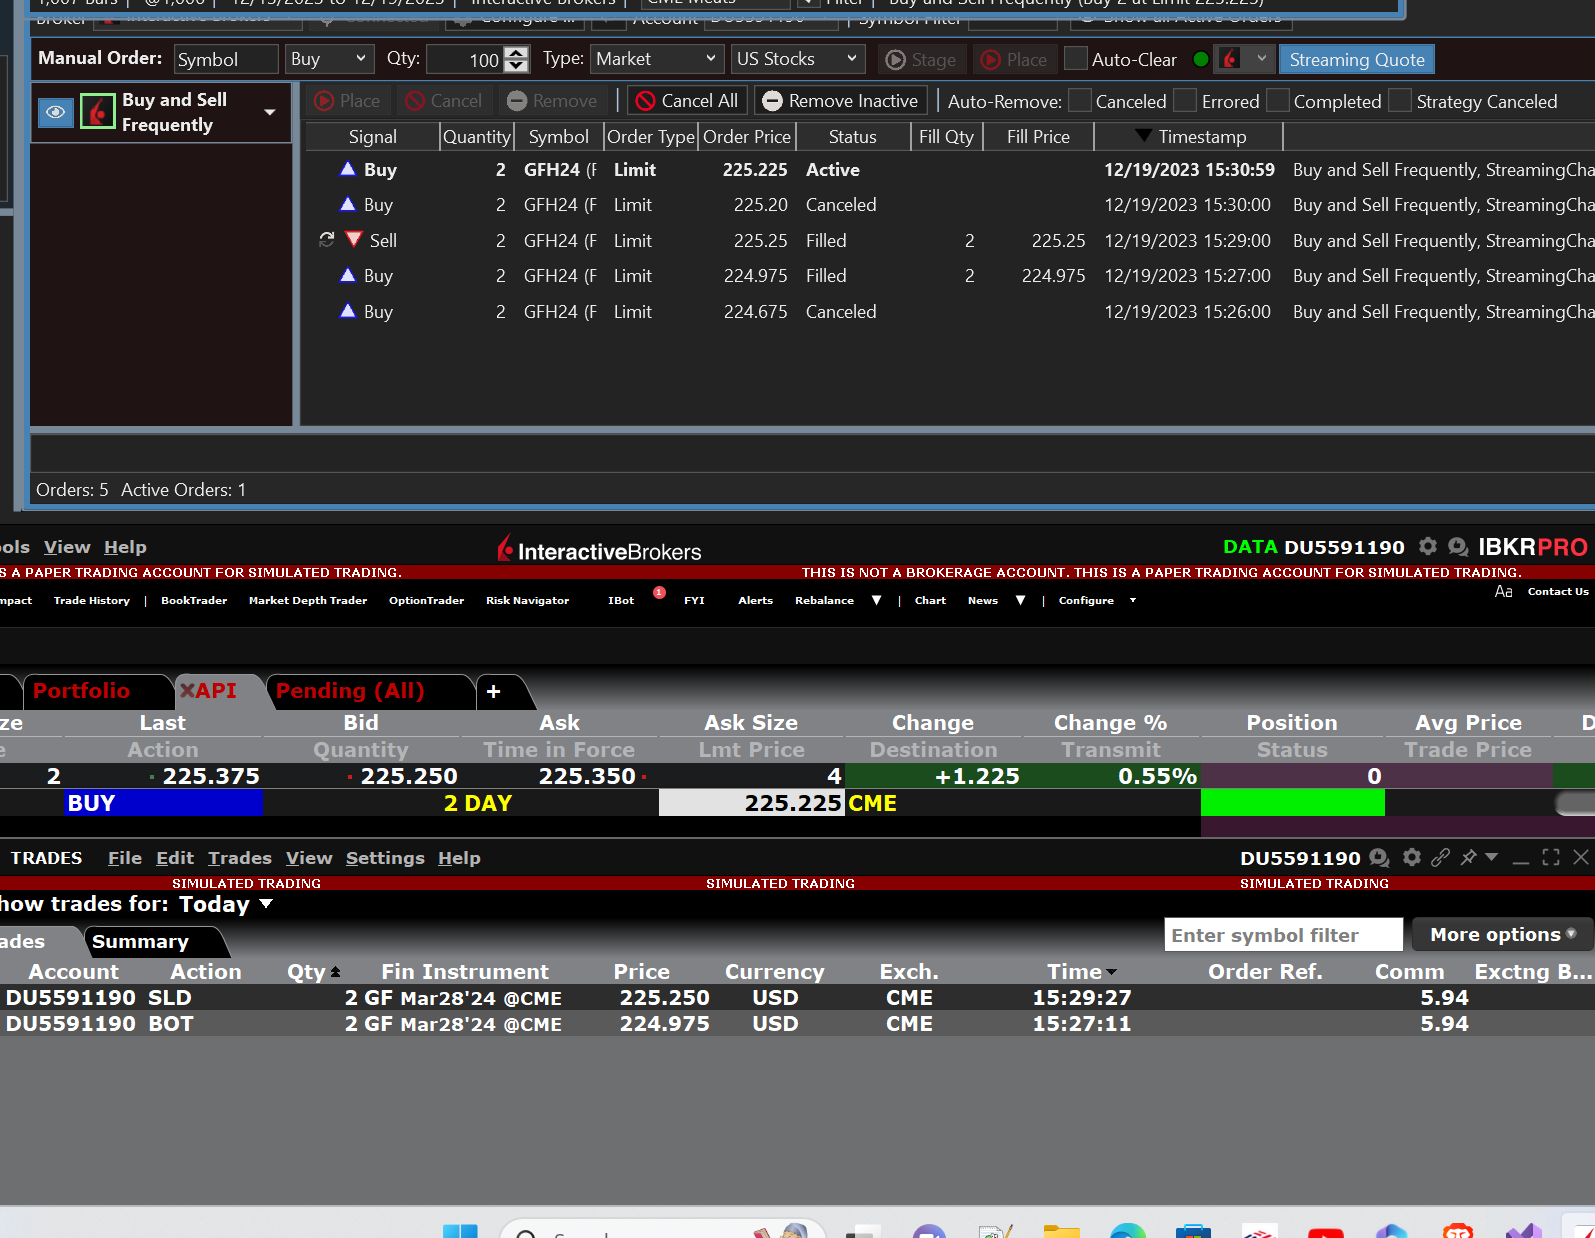Click the blue Buy triangle on the 224.975 order

[x=348, y=275]
